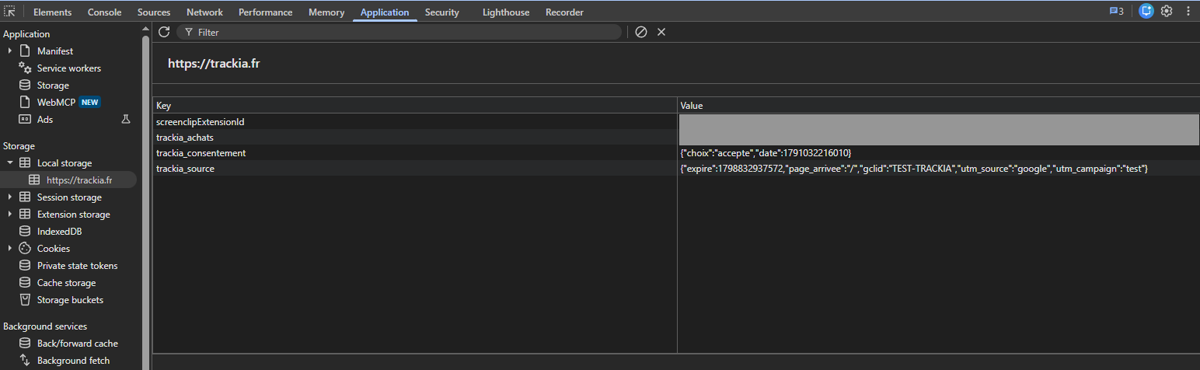Expand the Cookies tree arrow

tap(10, 248)
